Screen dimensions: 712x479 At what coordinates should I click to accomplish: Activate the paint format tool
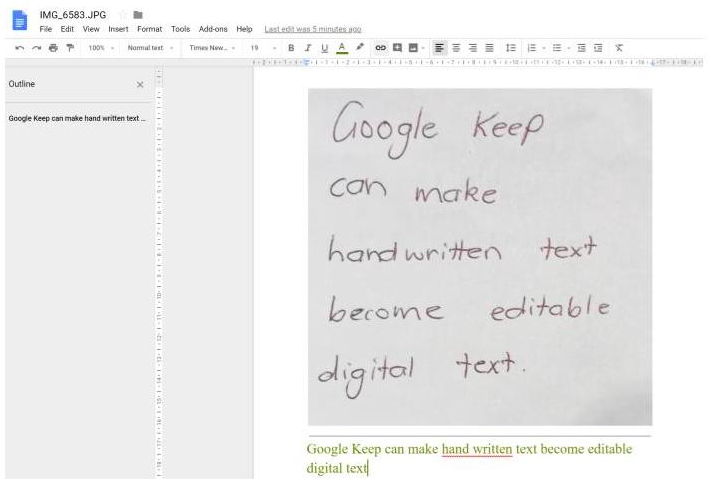point(70,48)
